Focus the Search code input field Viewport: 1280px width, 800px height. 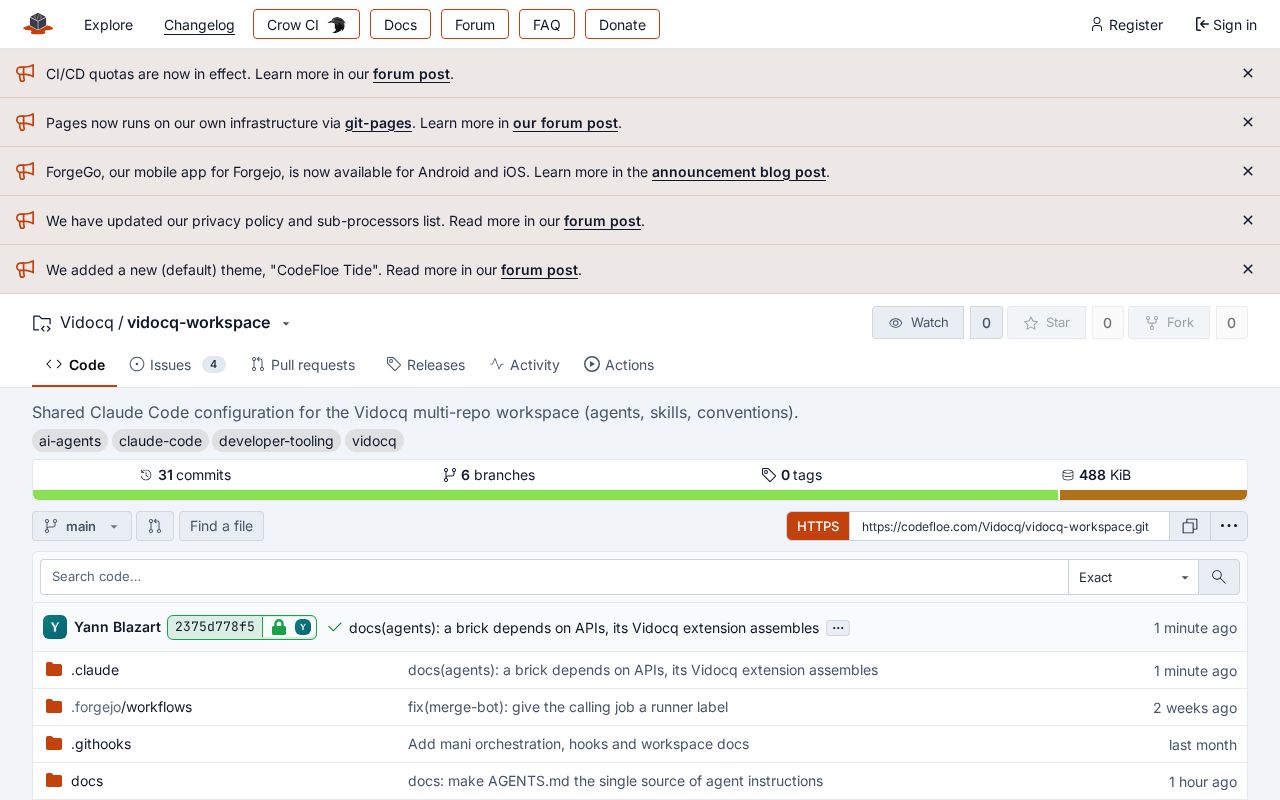554,577
